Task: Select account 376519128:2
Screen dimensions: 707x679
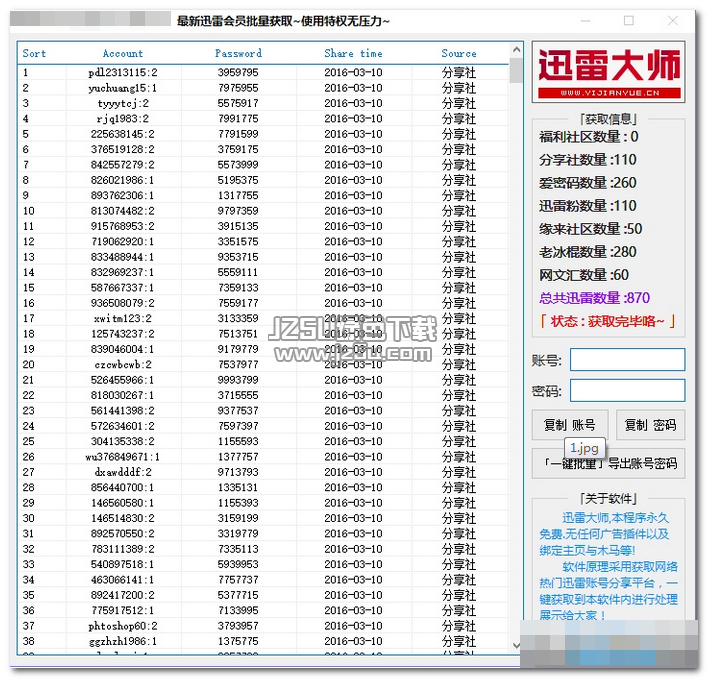Action: (123, 149)
